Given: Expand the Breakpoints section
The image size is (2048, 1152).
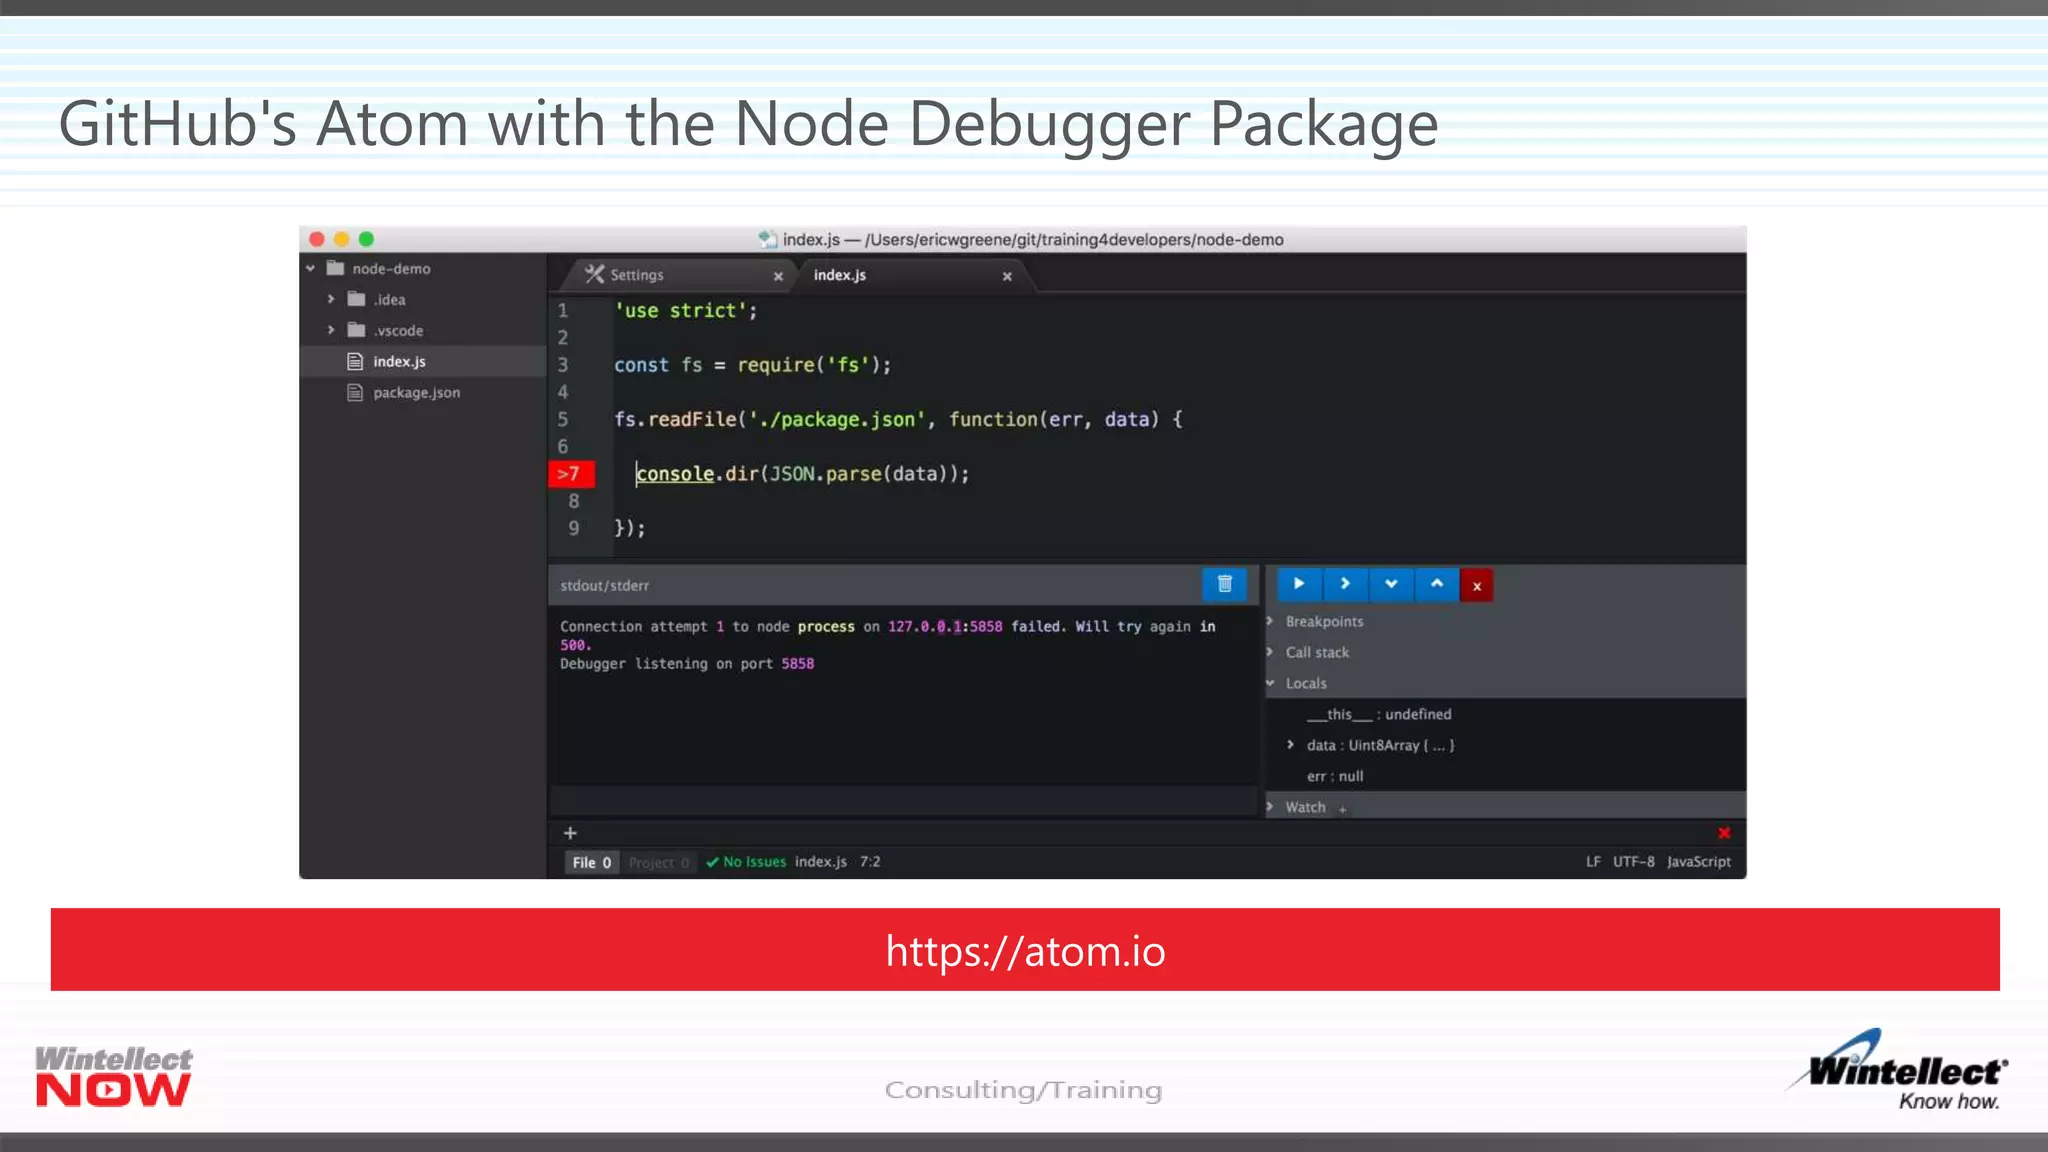Looking at the screenshot, I should pos(1270,621).
